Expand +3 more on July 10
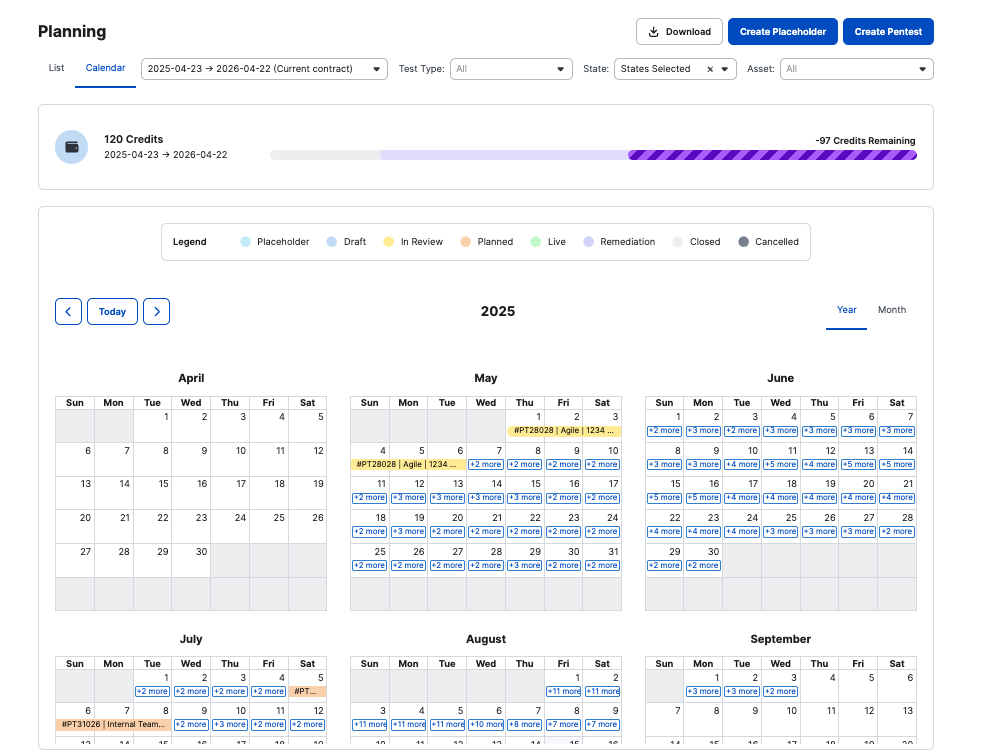The width and height of the screenshot is (988, 750). coord(229,725)
